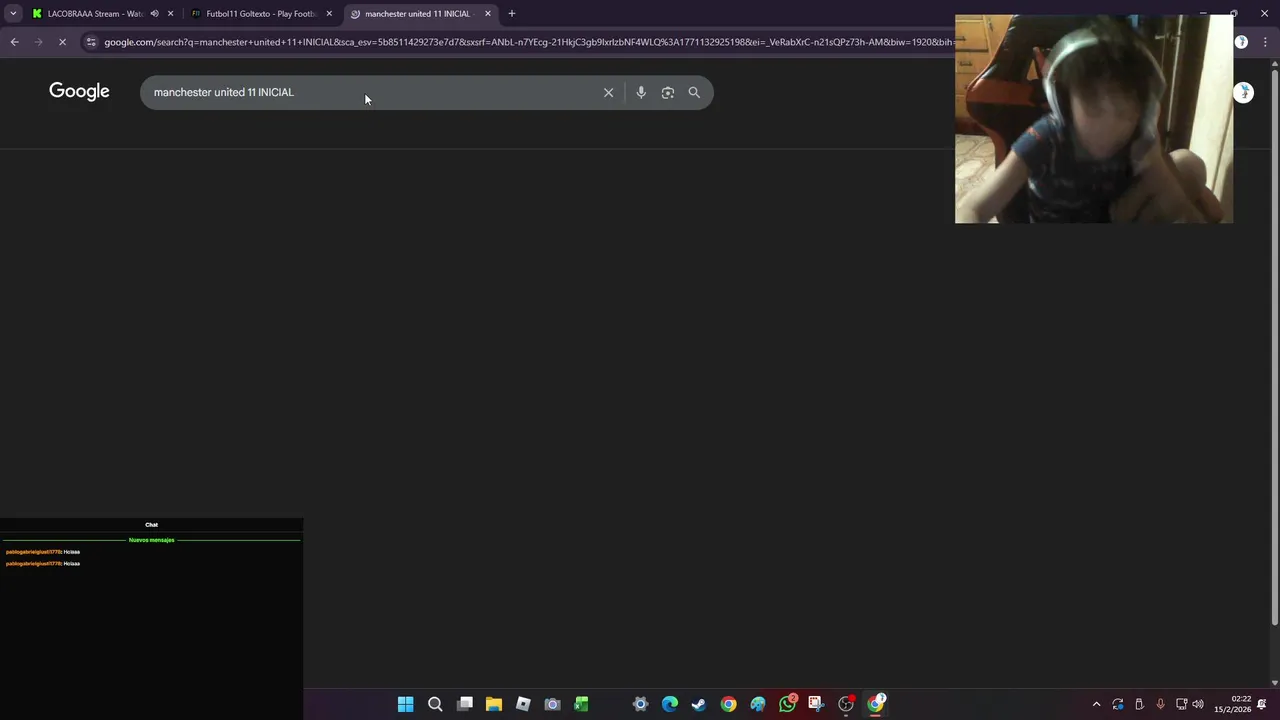This screenshot has width=1280, height=720.
Task: Open the Windows Start menu
Action: pos(406,704)
